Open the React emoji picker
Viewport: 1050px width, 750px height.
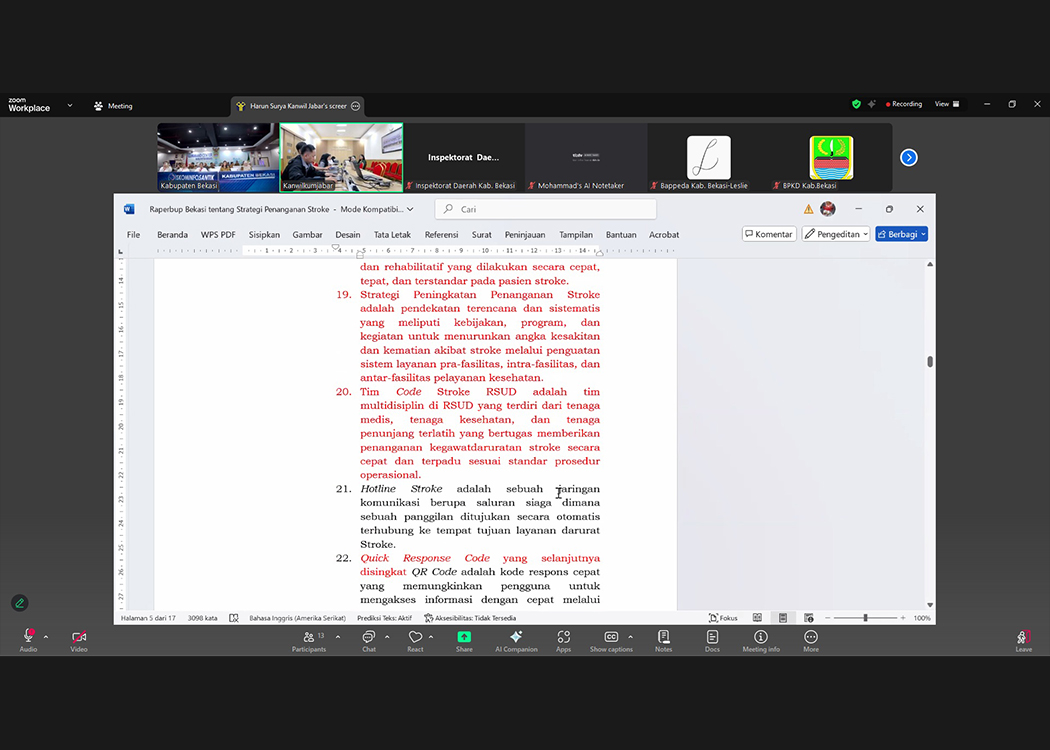415,638
